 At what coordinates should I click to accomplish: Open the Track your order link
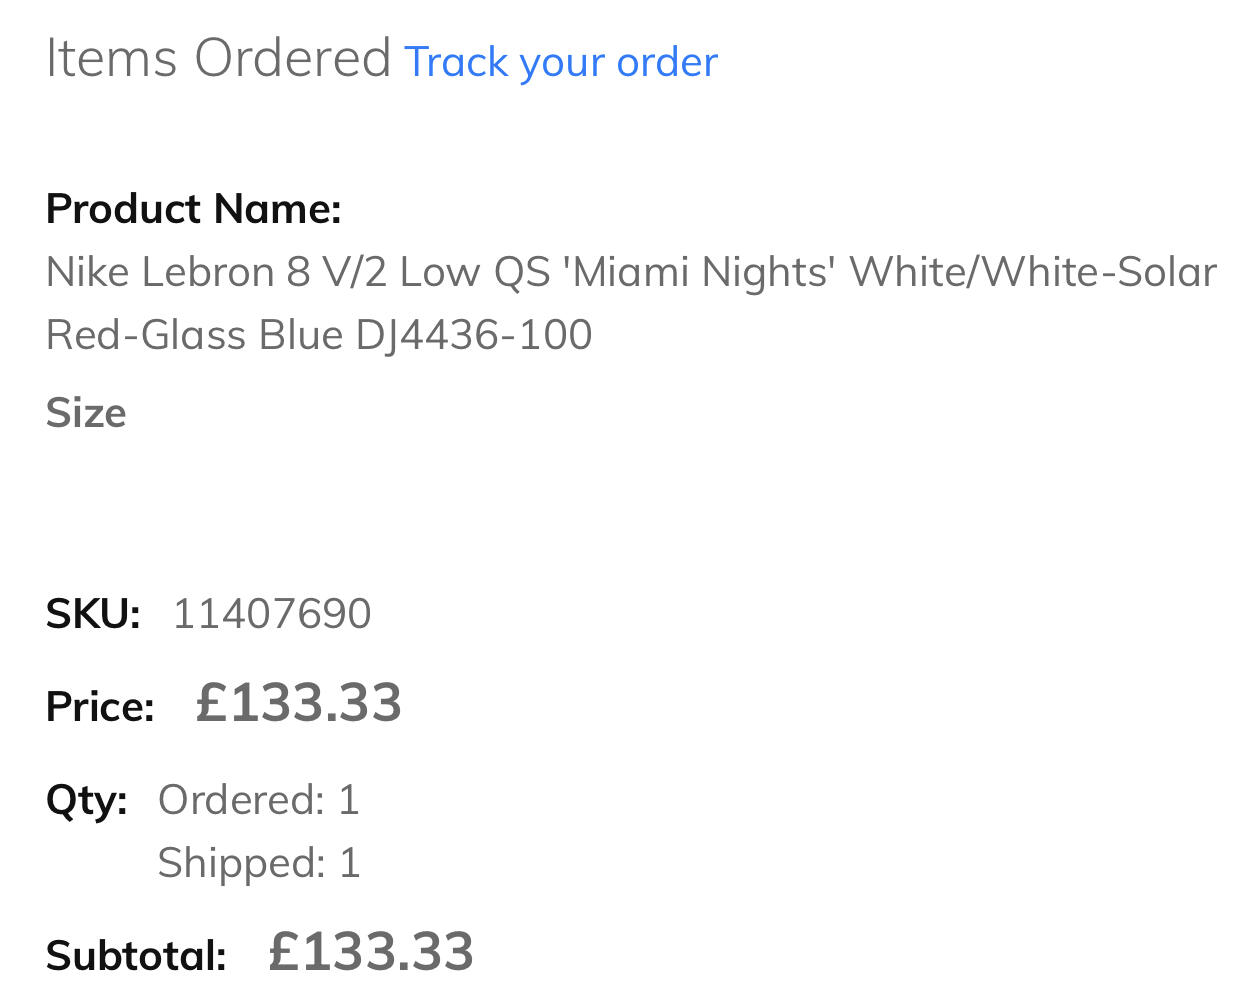click(560, 63)
